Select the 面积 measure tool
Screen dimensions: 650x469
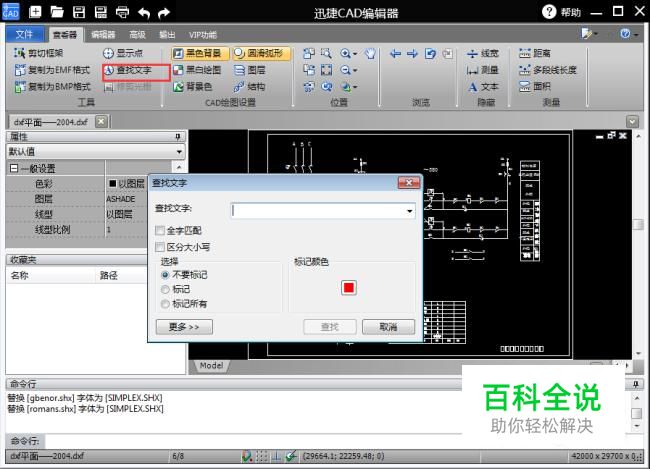(535, 86)
